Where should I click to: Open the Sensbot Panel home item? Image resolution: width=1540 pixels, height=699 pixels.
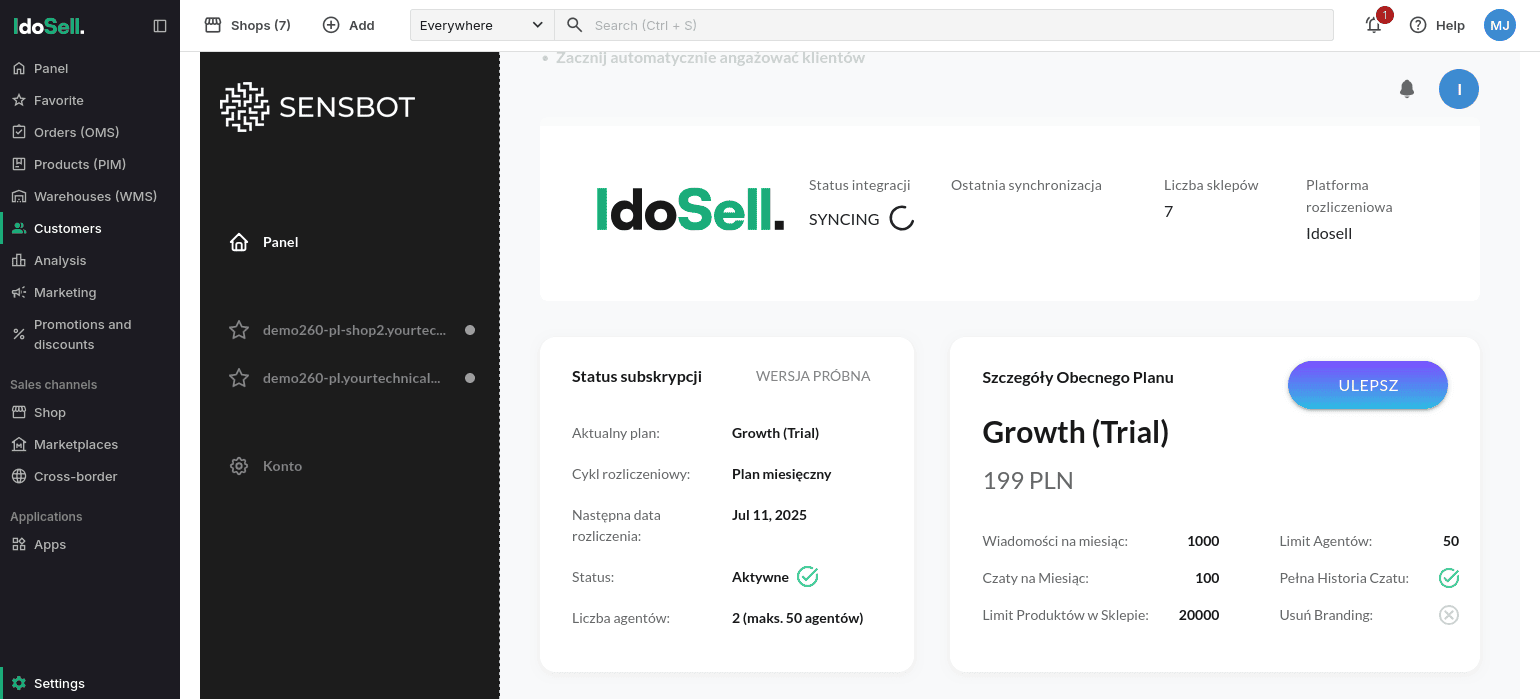[x=280, y=242]
